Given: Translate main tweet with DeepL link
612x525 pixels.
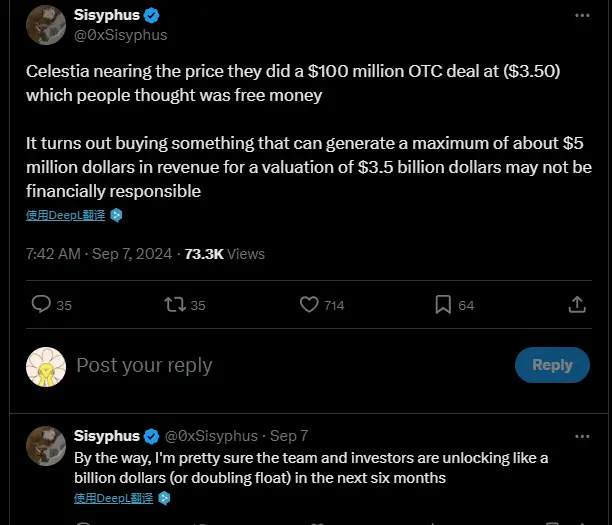Looking at the screenshot, I should (x=66, y=215).
